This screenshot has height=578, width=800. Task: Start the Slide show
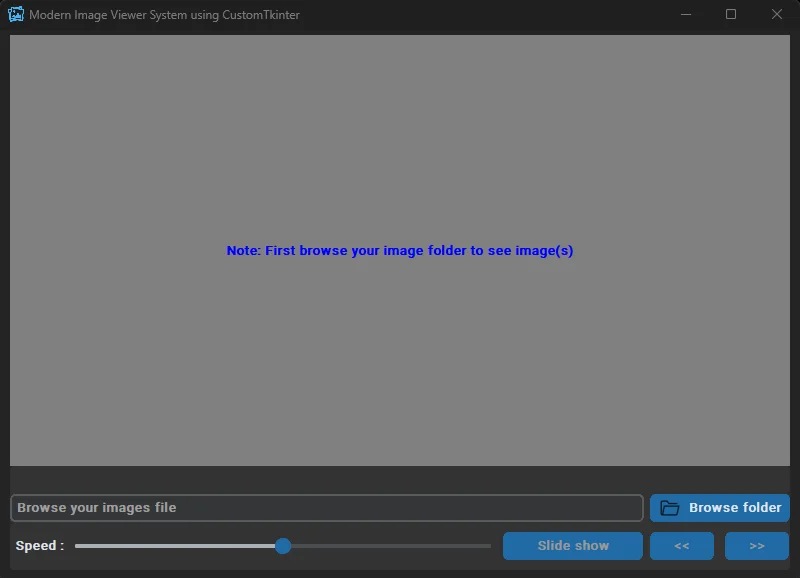click(x=572, y=546)
